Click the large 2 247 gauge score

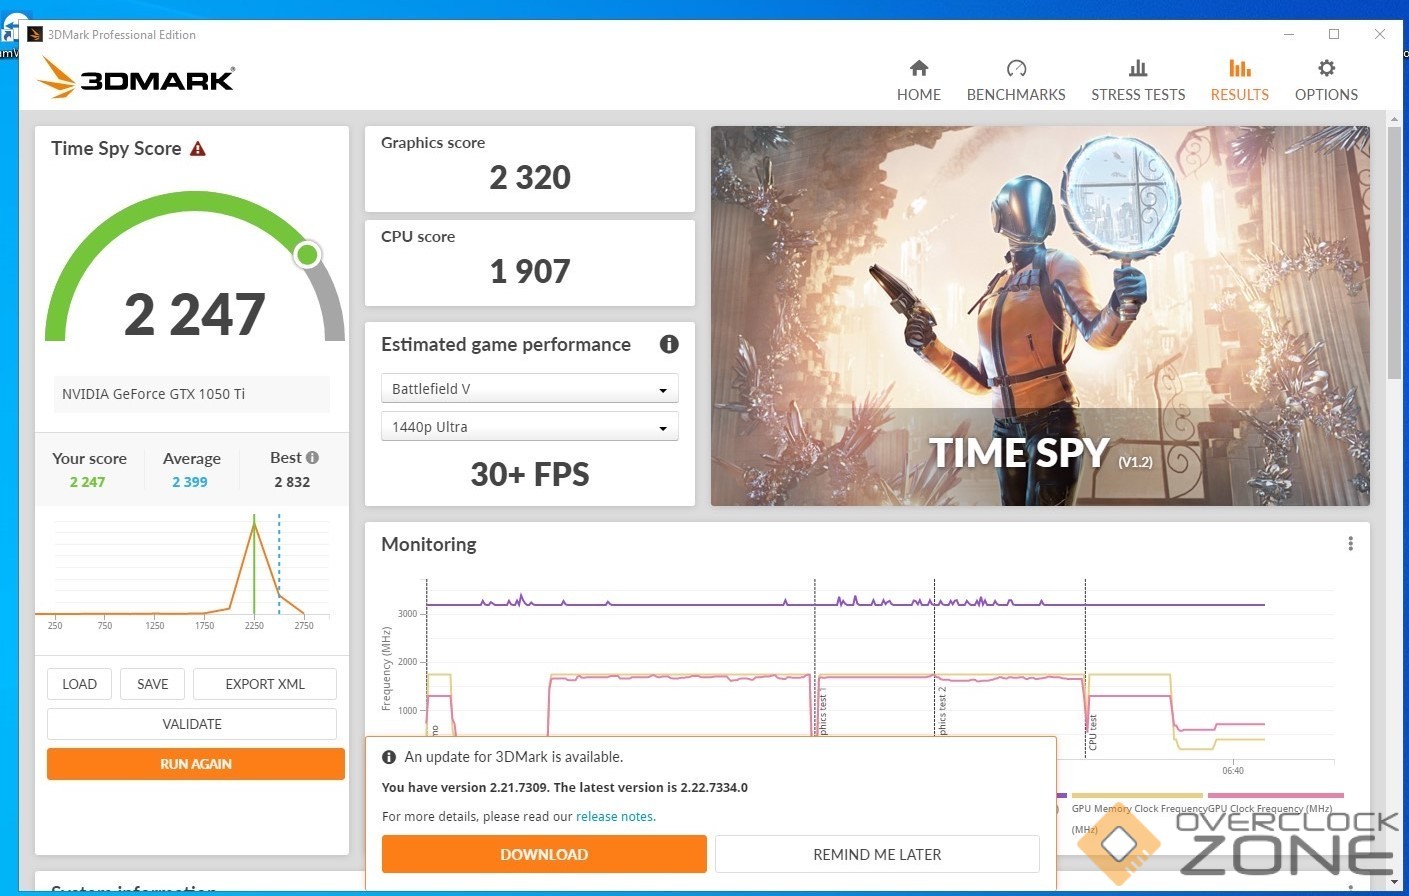pyautogui.click(x=195, y=314)
